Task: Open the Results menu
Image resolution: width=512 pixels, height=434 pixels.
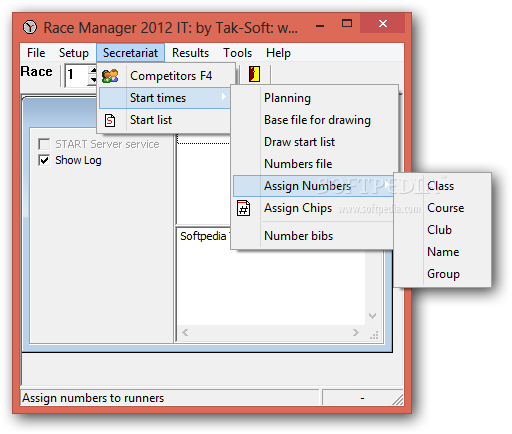Action: (190, 53)
